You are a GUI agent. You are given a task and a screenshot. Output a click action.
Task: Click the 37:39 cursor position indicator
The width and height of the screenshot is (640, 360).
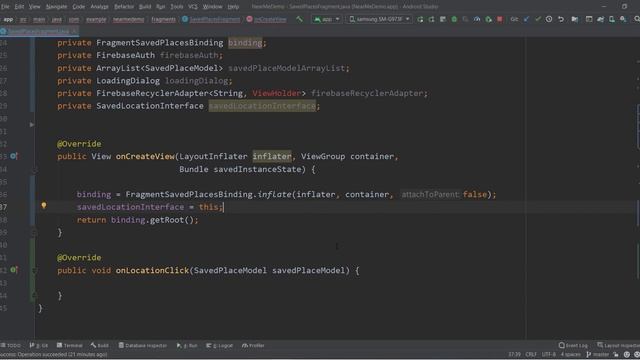click(x=514, y=354)
